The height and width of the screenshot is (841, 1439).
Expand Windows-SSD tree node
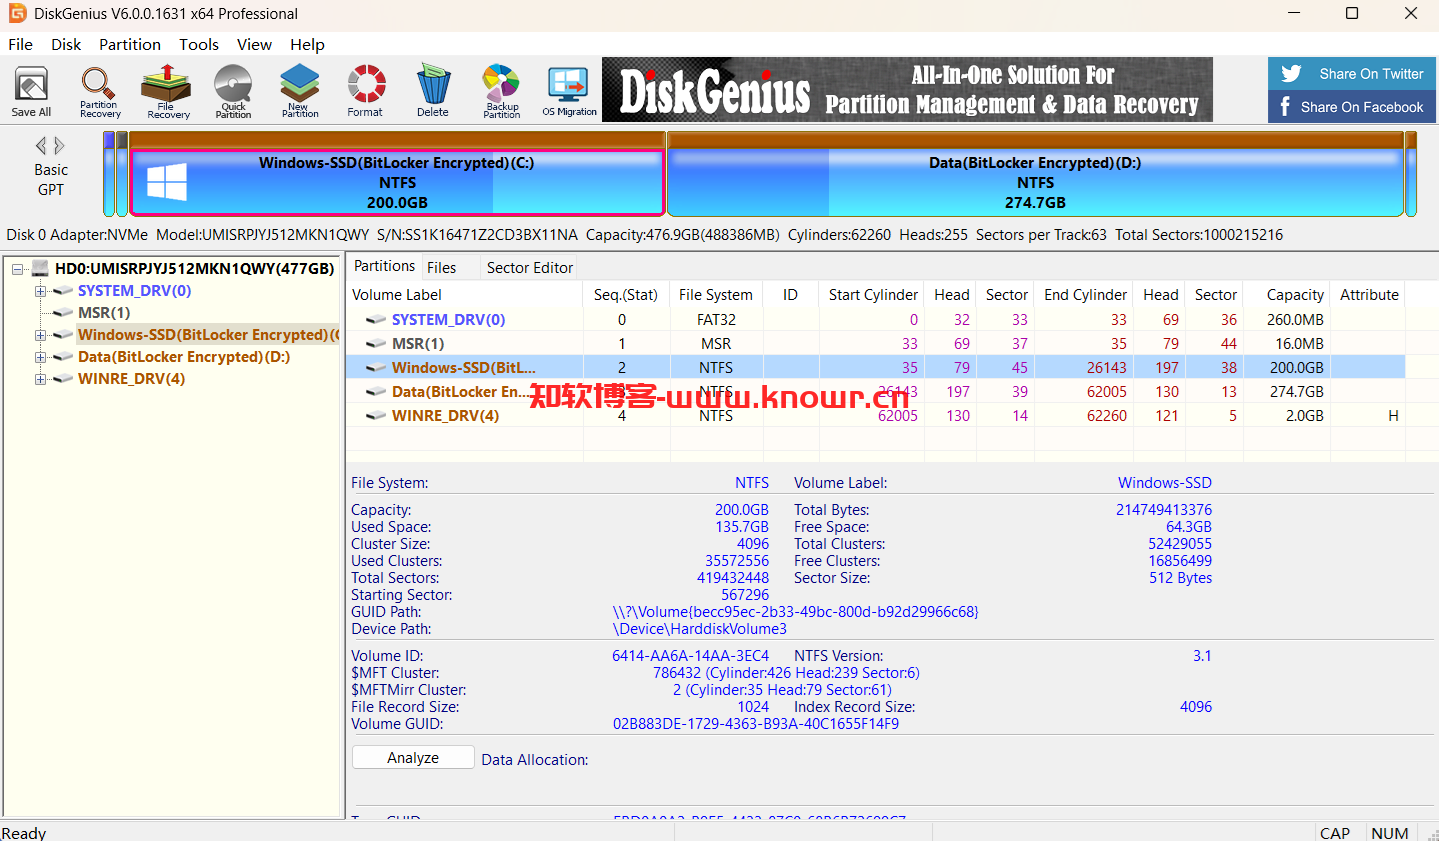click(x=40, y=335)
